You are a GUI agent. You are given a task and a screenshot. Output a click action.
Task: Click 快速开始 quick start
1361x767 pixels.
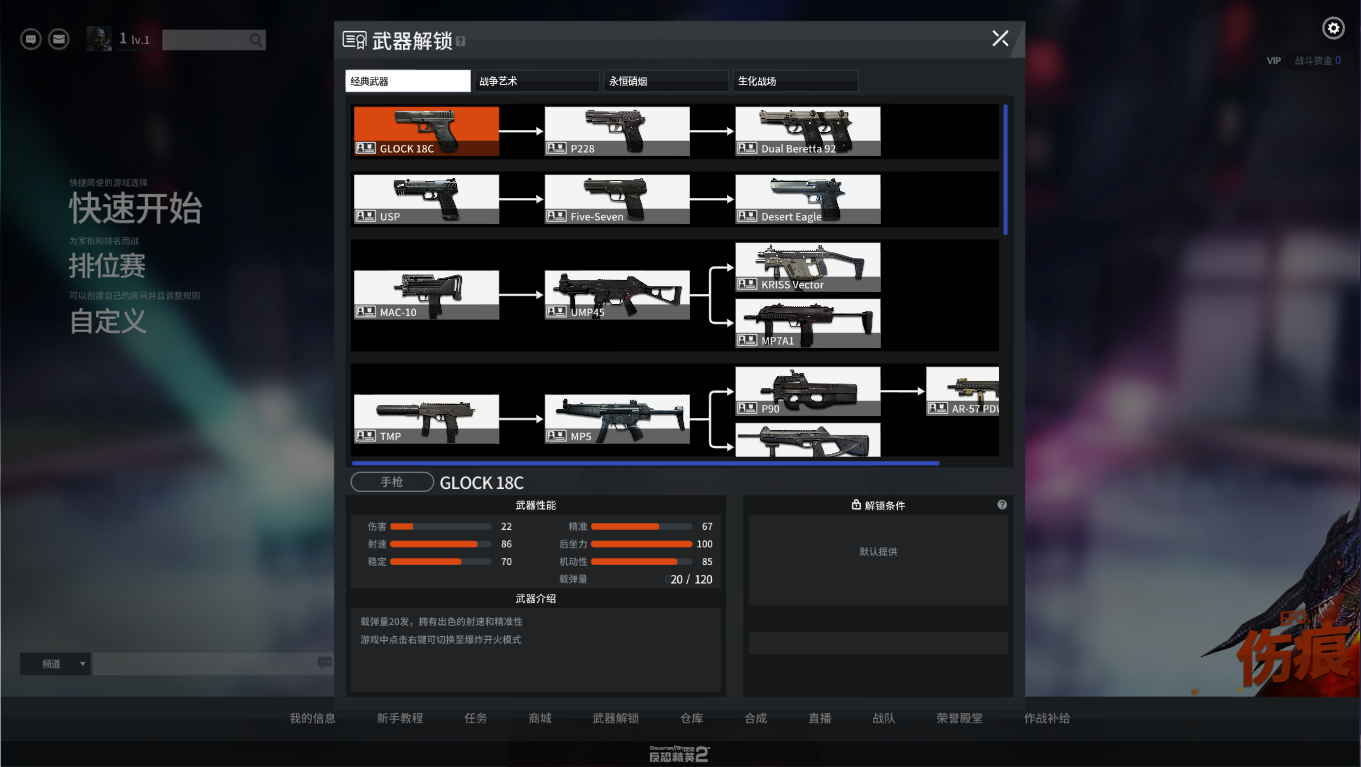[135, 208]
